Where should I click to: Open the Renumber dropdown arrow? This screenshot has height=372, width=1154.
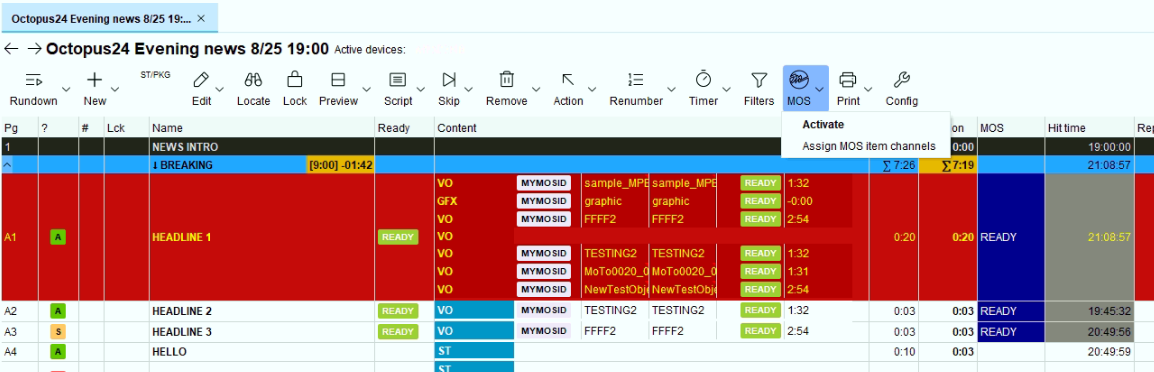point(673,89)
